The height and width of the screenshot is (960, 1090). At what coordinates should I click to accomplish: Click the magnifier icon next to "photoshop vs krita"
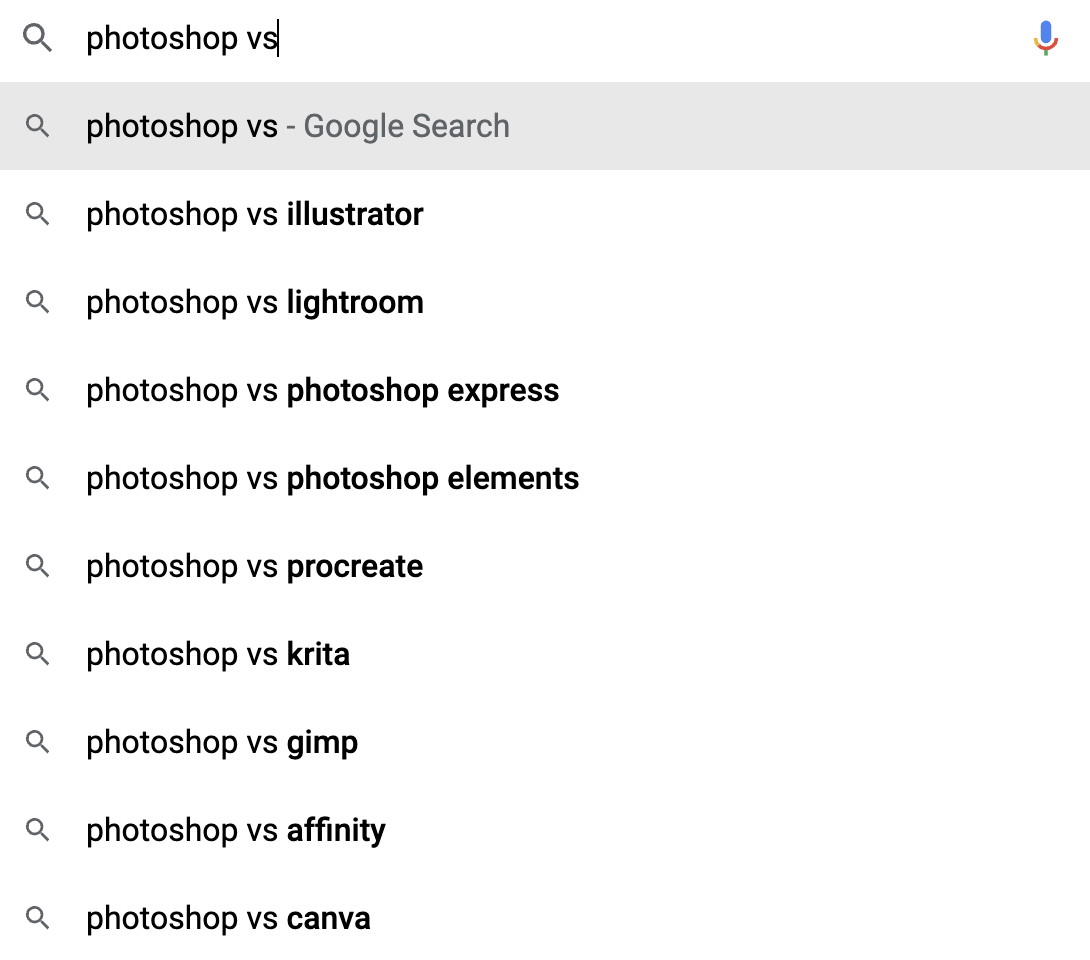point(38,654)
